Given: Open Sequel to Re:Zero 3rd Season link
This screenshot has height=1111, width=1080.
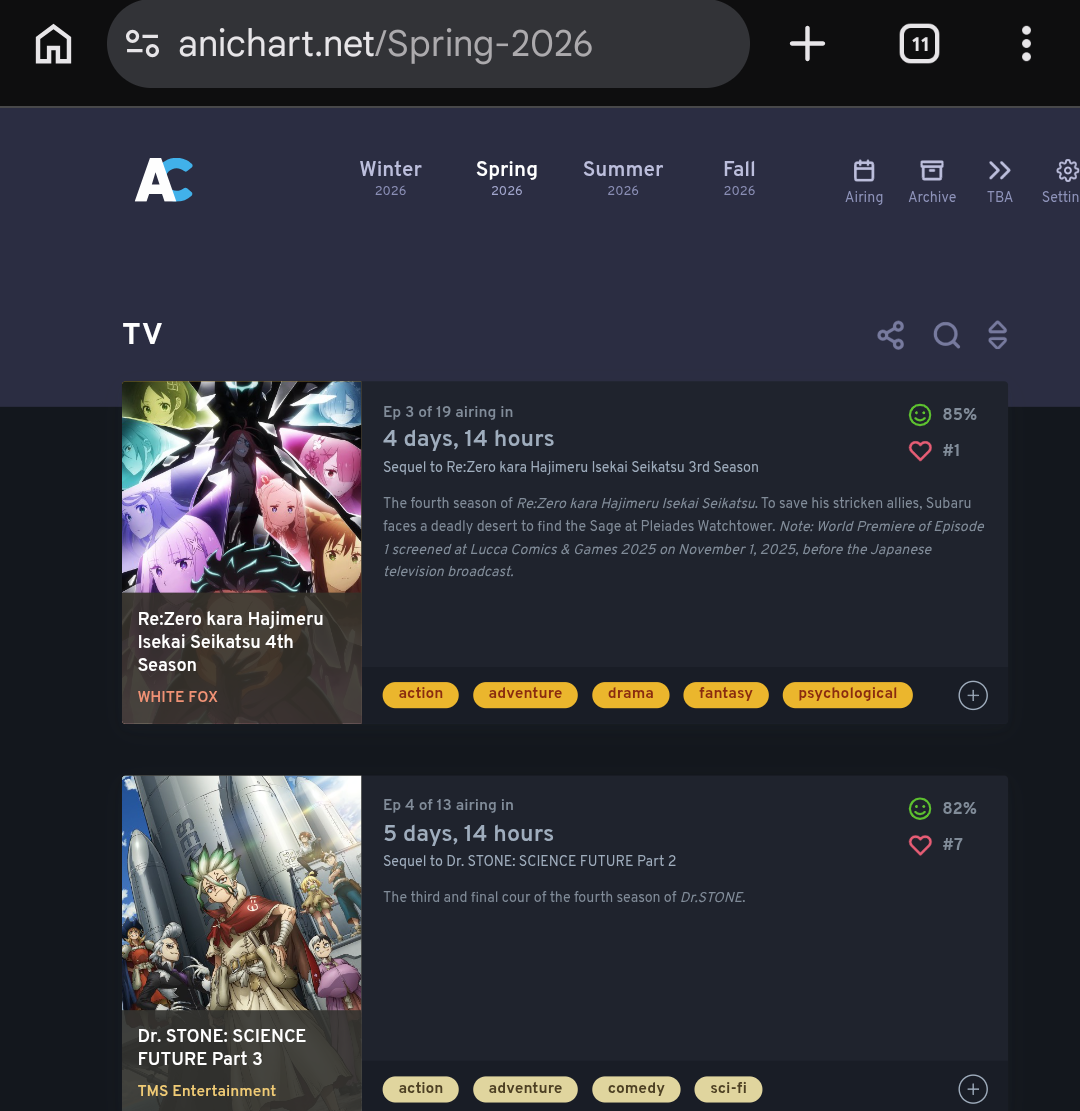Looking at the screenshot, I should (x=570, y=467).
